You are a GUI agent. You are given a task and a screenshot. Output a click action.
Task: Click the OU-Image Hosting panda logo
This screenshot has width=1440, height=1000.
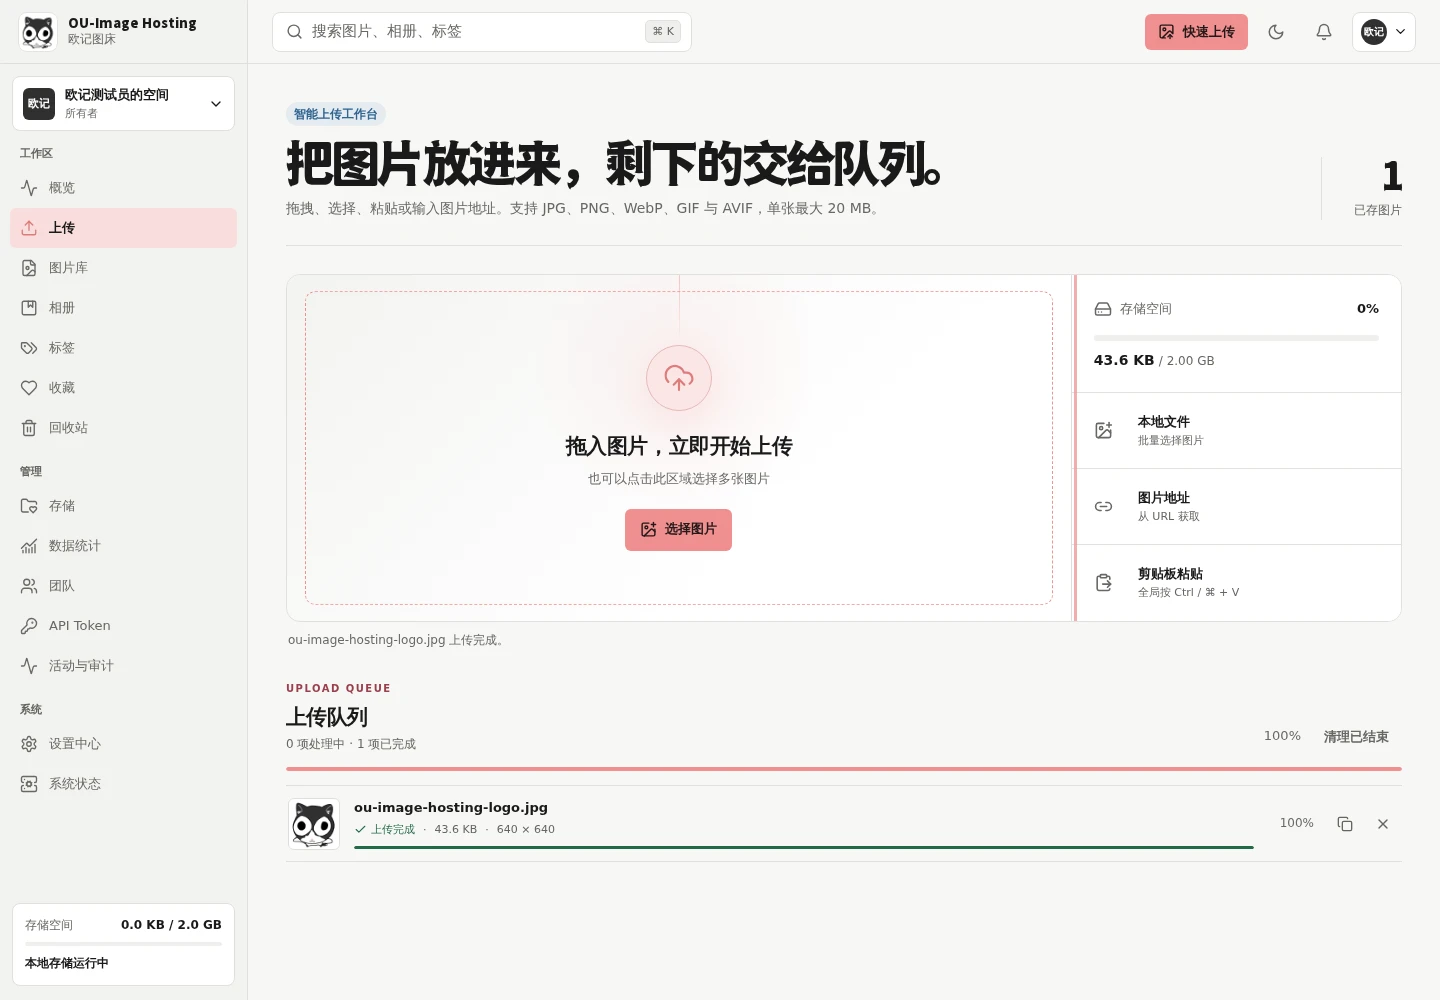pyautogui.click(x=38, y=32)
